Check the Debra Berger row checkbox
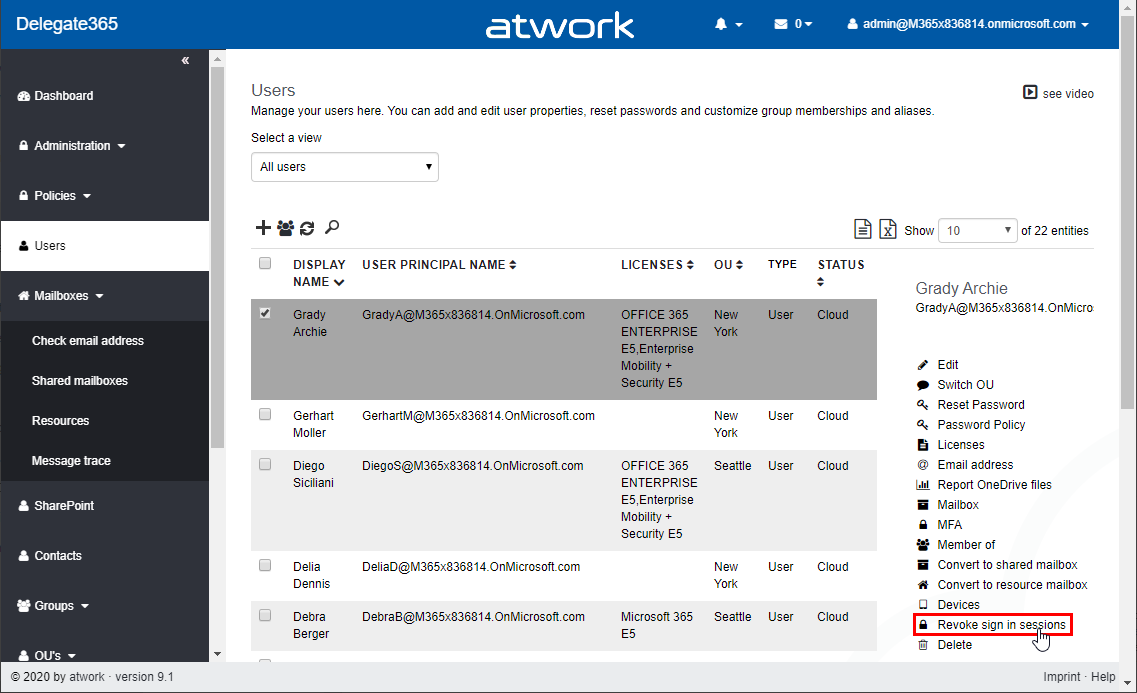This screenshot has height=693, width=1137. [265, 615]
